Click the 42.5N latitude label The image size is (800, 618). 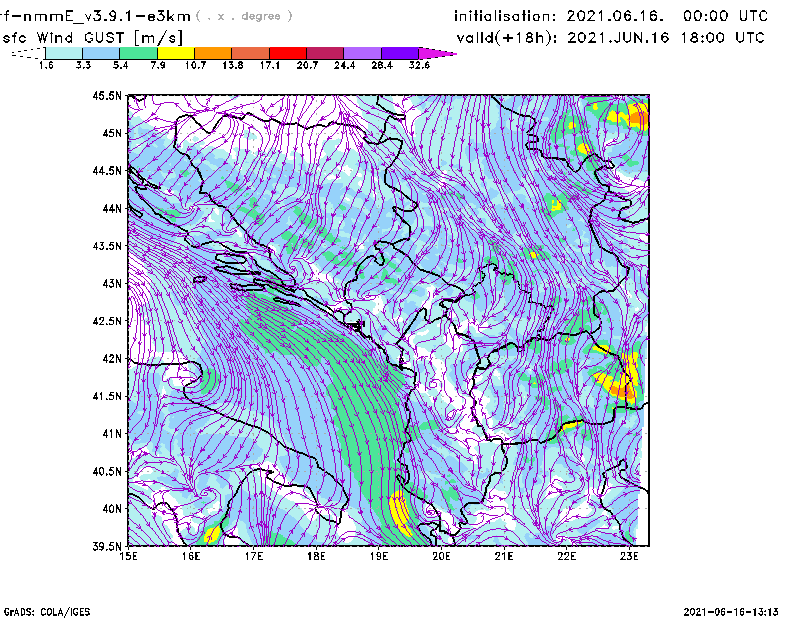pyautogui.click(x=107, y=321)
